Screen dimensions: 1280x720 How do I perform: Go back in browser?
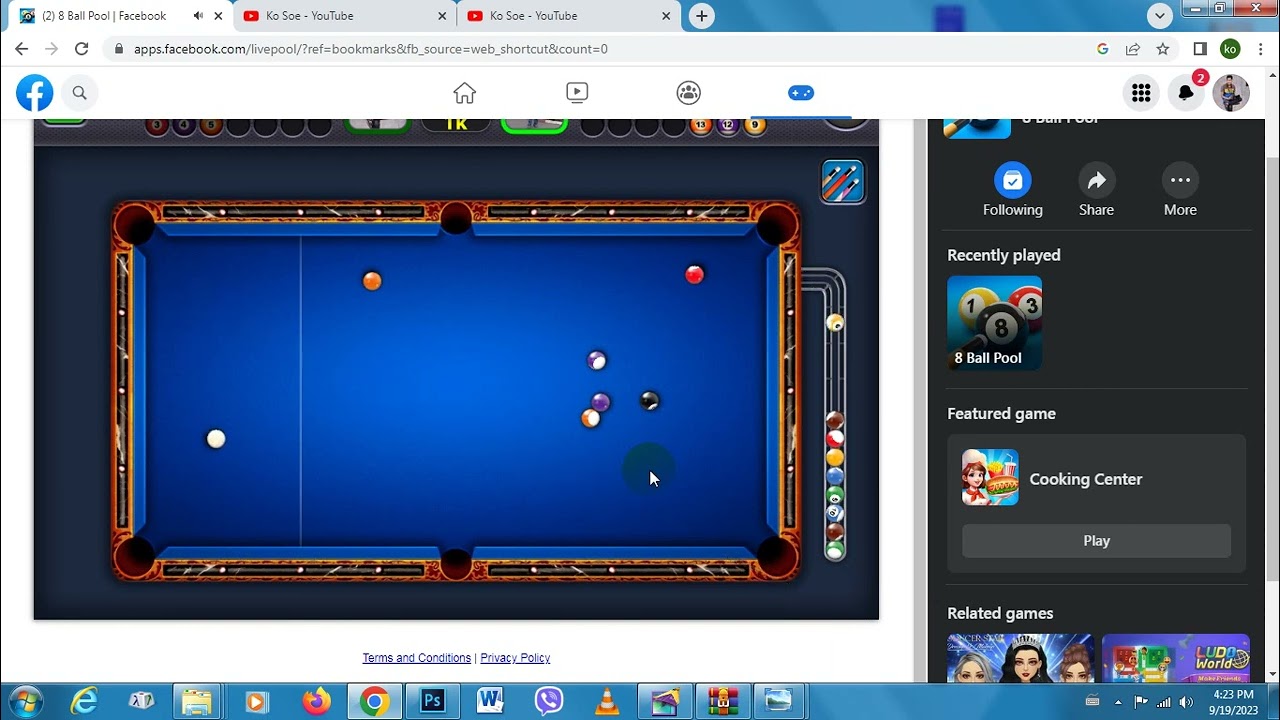point(22,49)
